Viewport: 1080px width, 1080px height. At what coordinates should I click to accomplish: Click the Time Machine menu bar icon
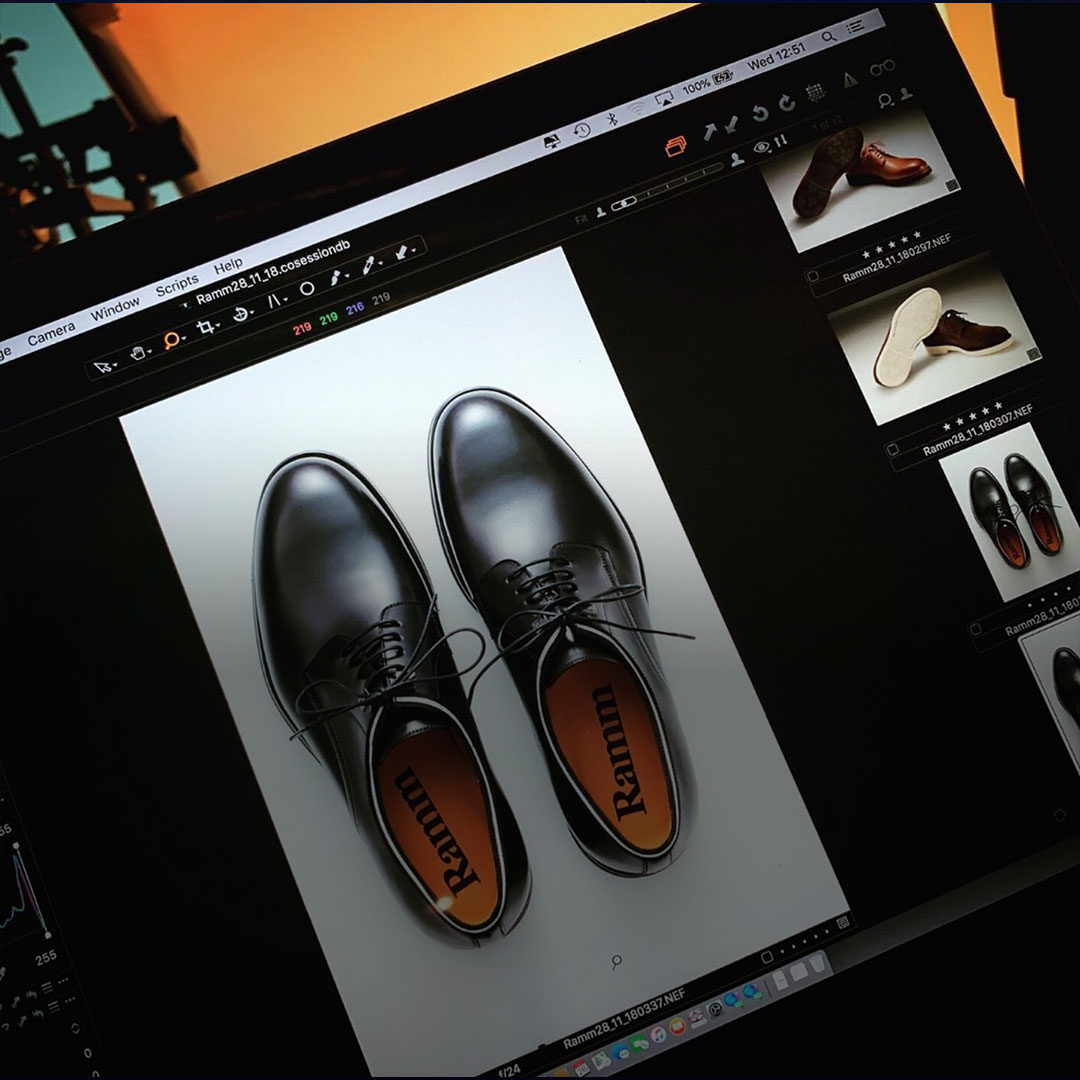pyautogui.click(x=582, y=129)
